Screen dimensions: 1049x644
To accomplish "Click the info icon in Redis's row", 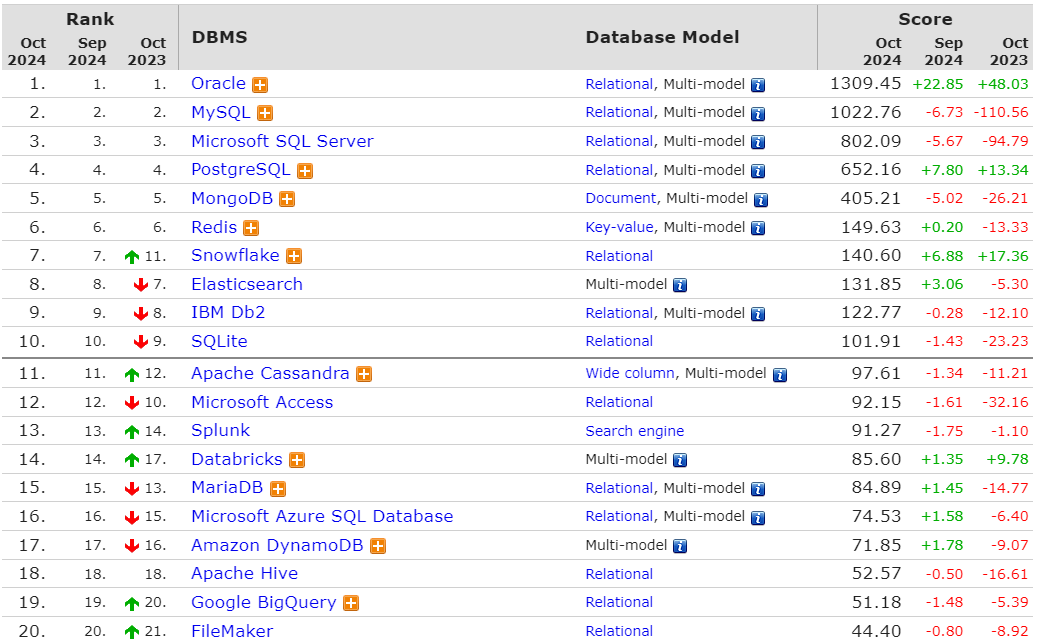I will [758, 229].
